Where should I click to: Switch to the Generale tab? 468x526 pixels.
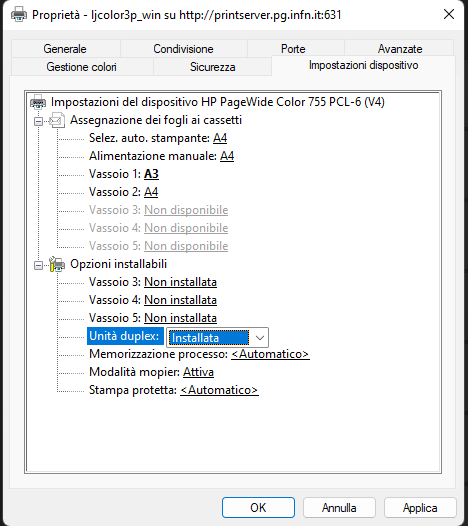tap(65, 49)
